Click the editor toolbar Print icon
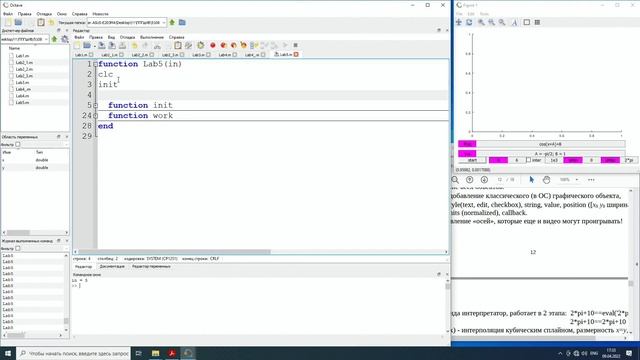Viewport: 640px width, 360px height. pos(122,45)
